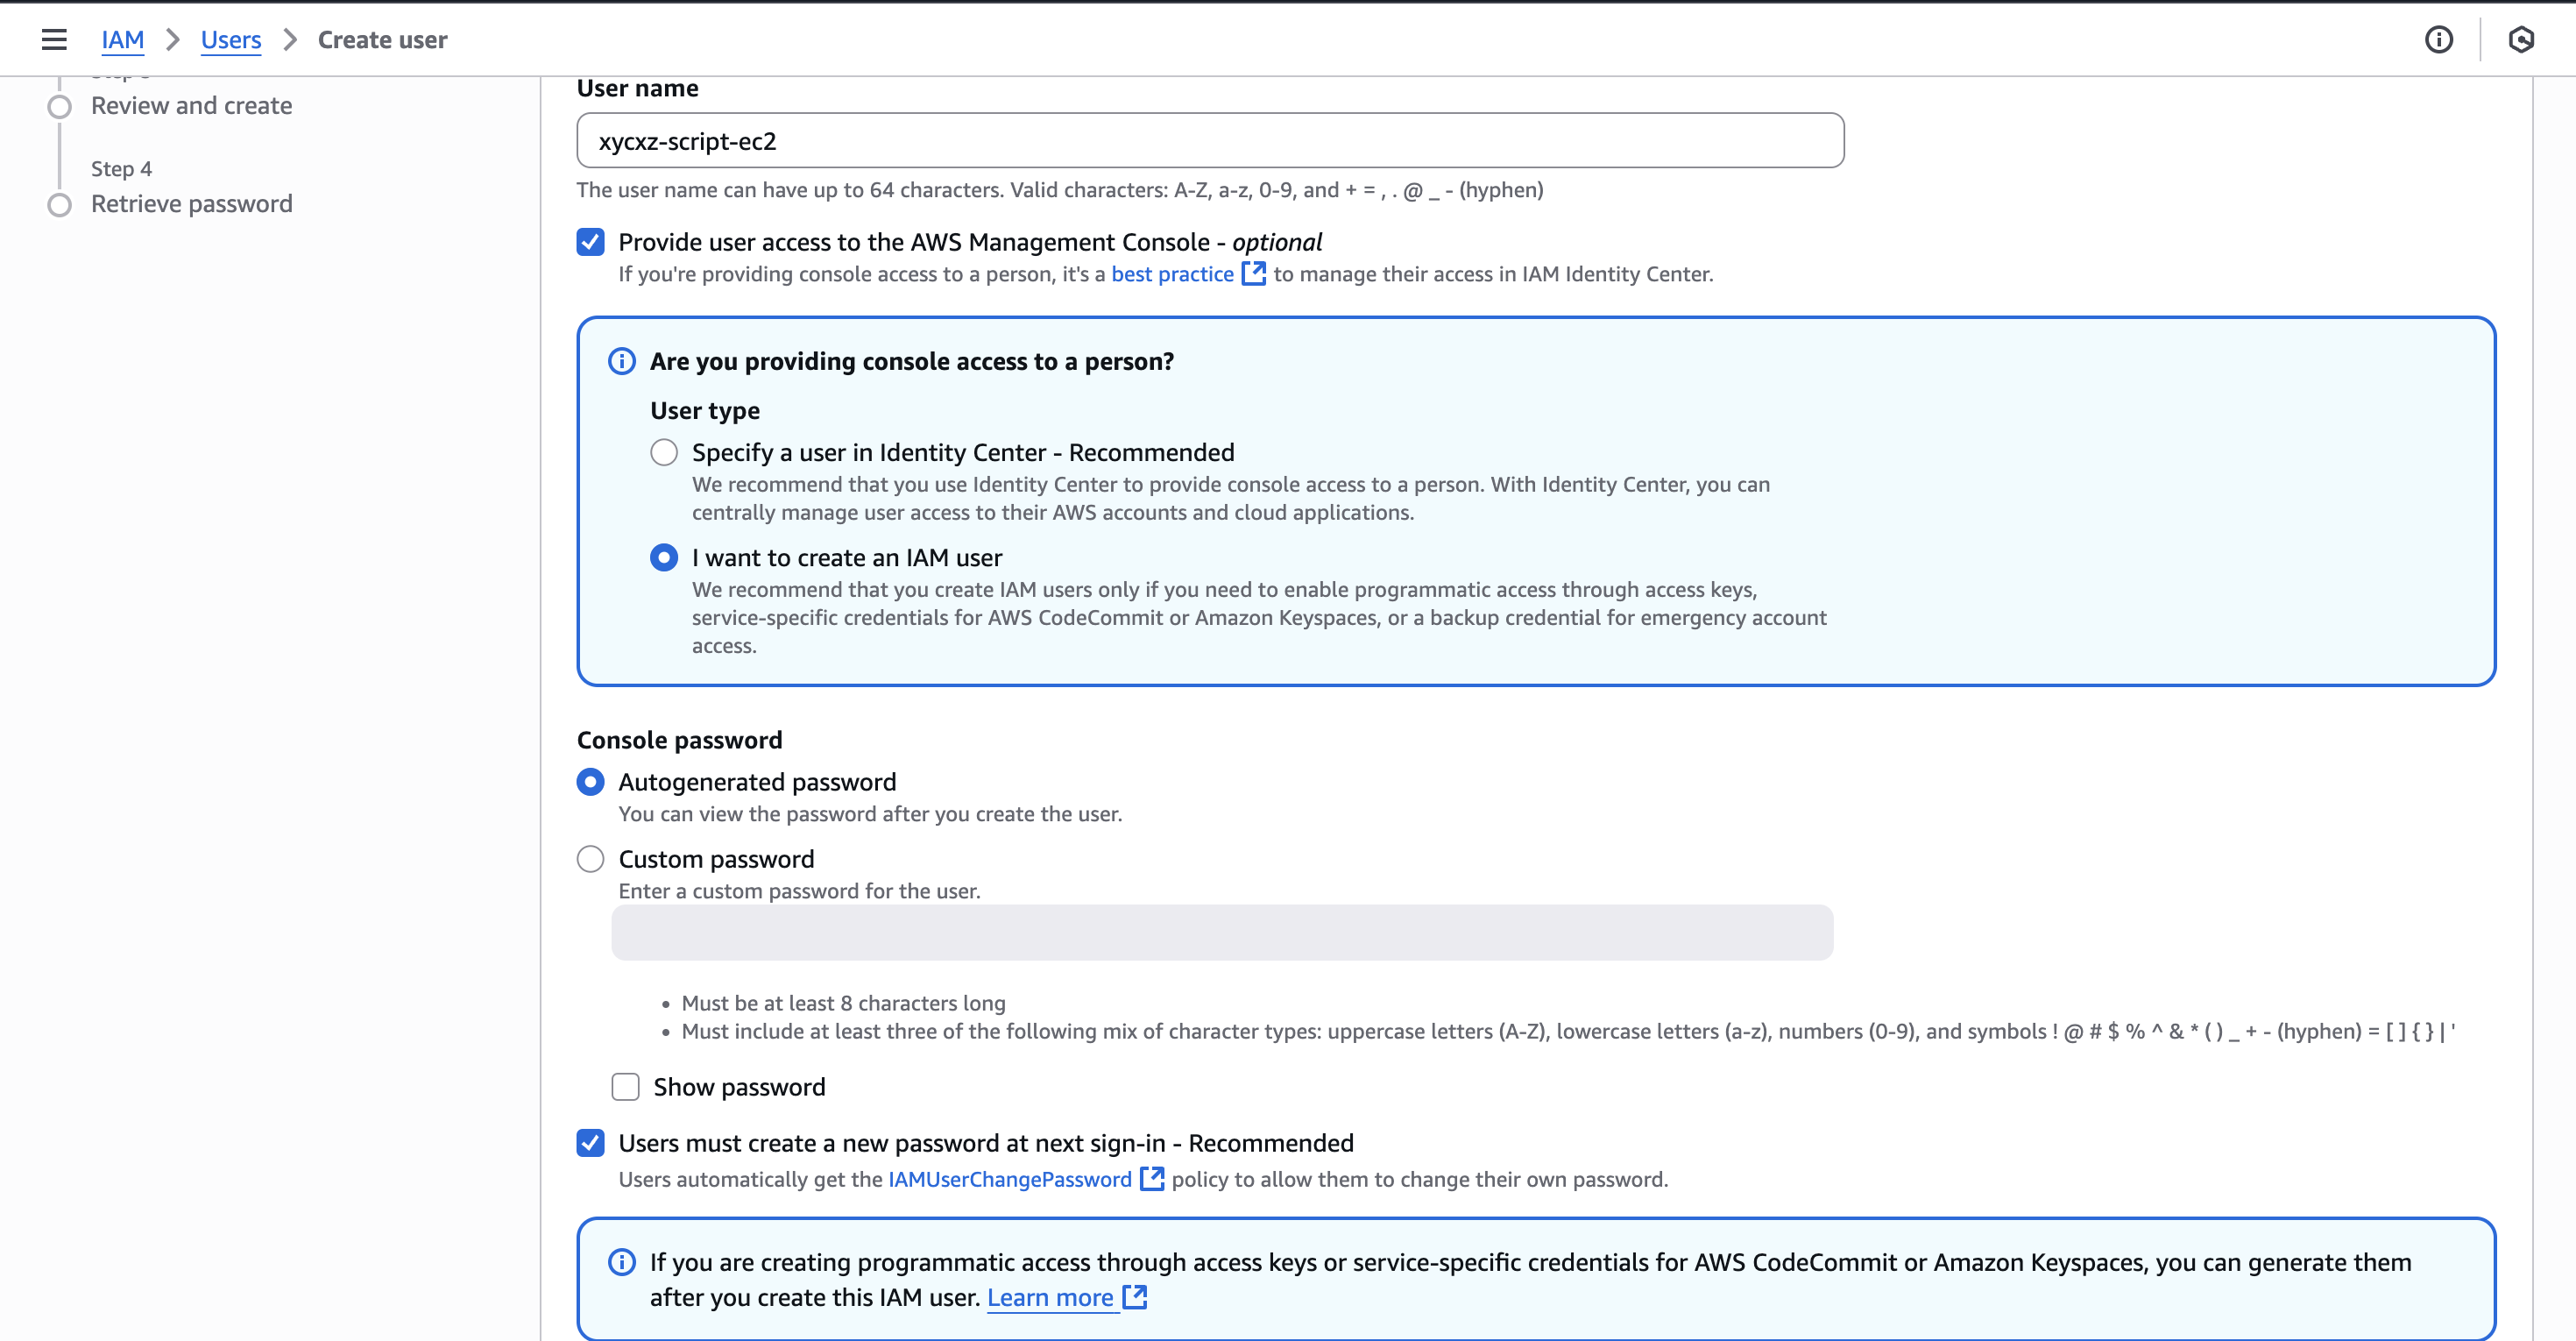
Task: Open the IAMUserChangePassword policy link
Action: click(x=1009, y=1179)
